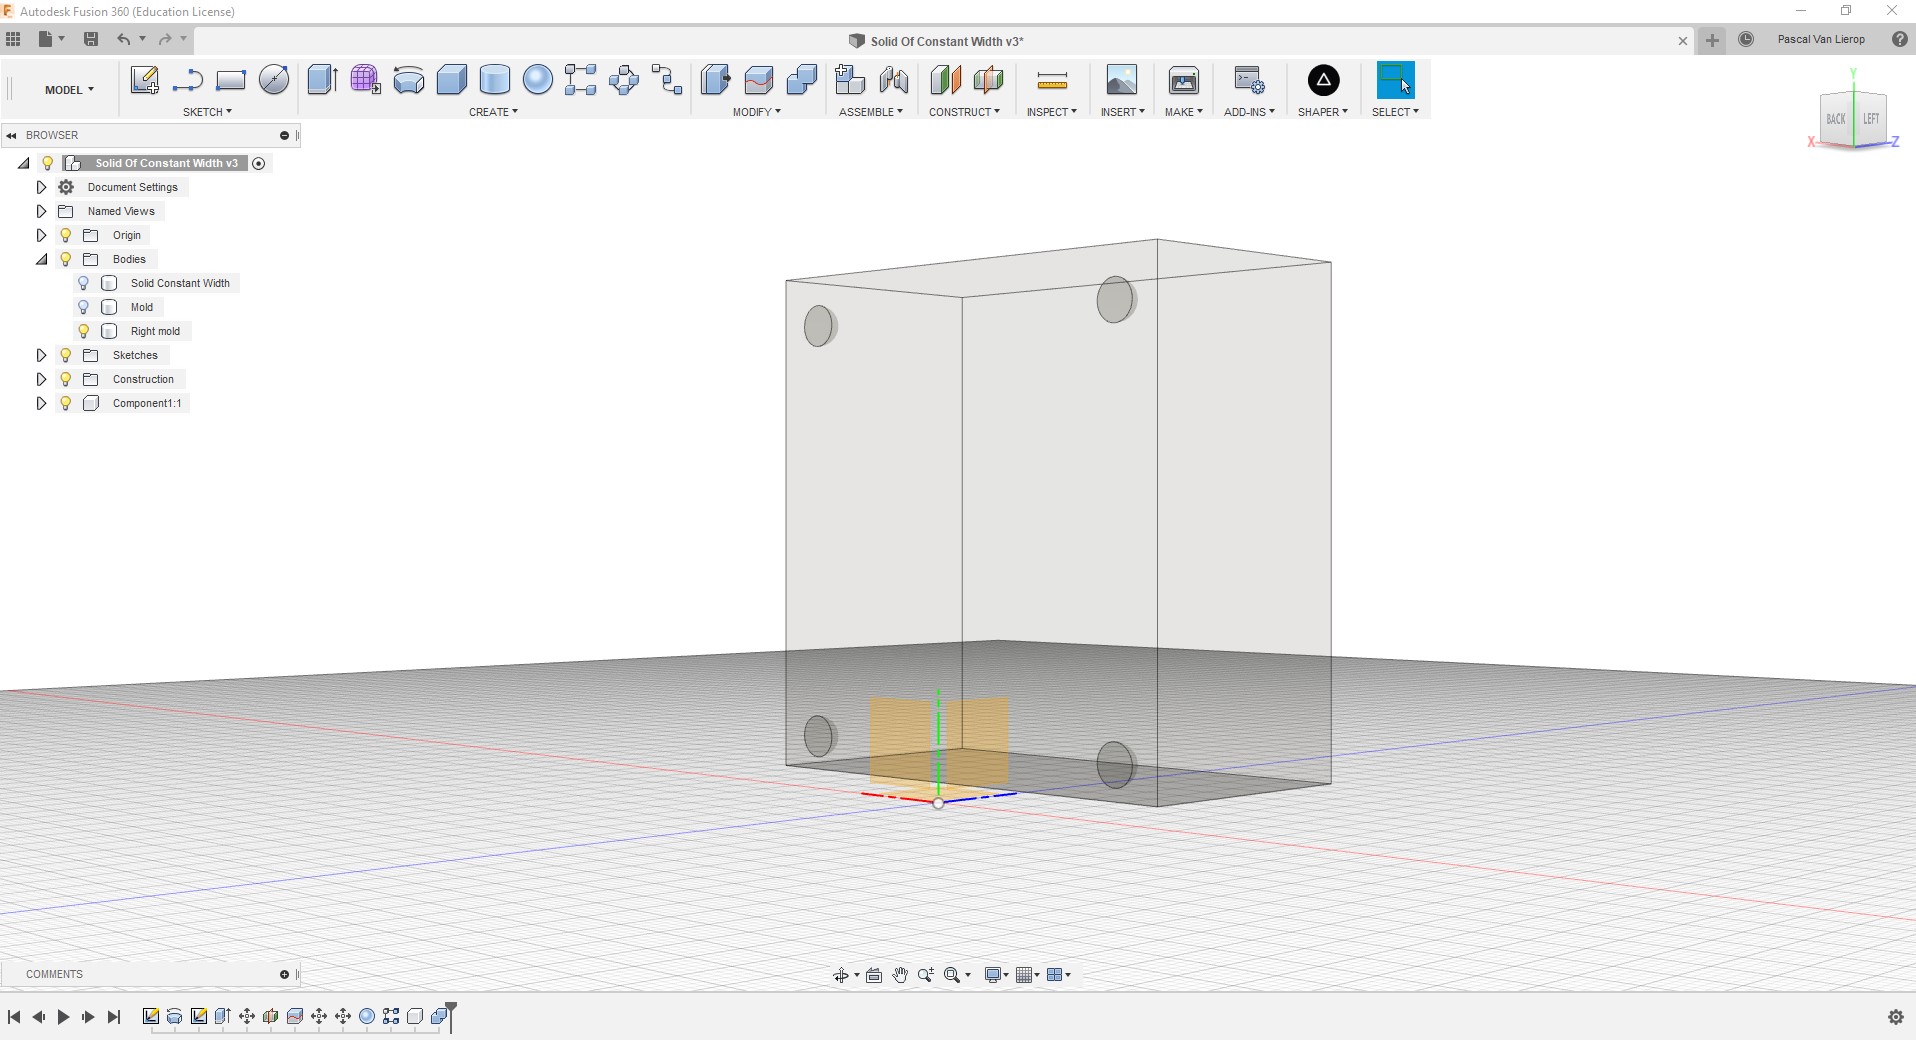Choose the Line sketch tool
Viewport: 1916px width, 1040px height.
coord(187,80)
